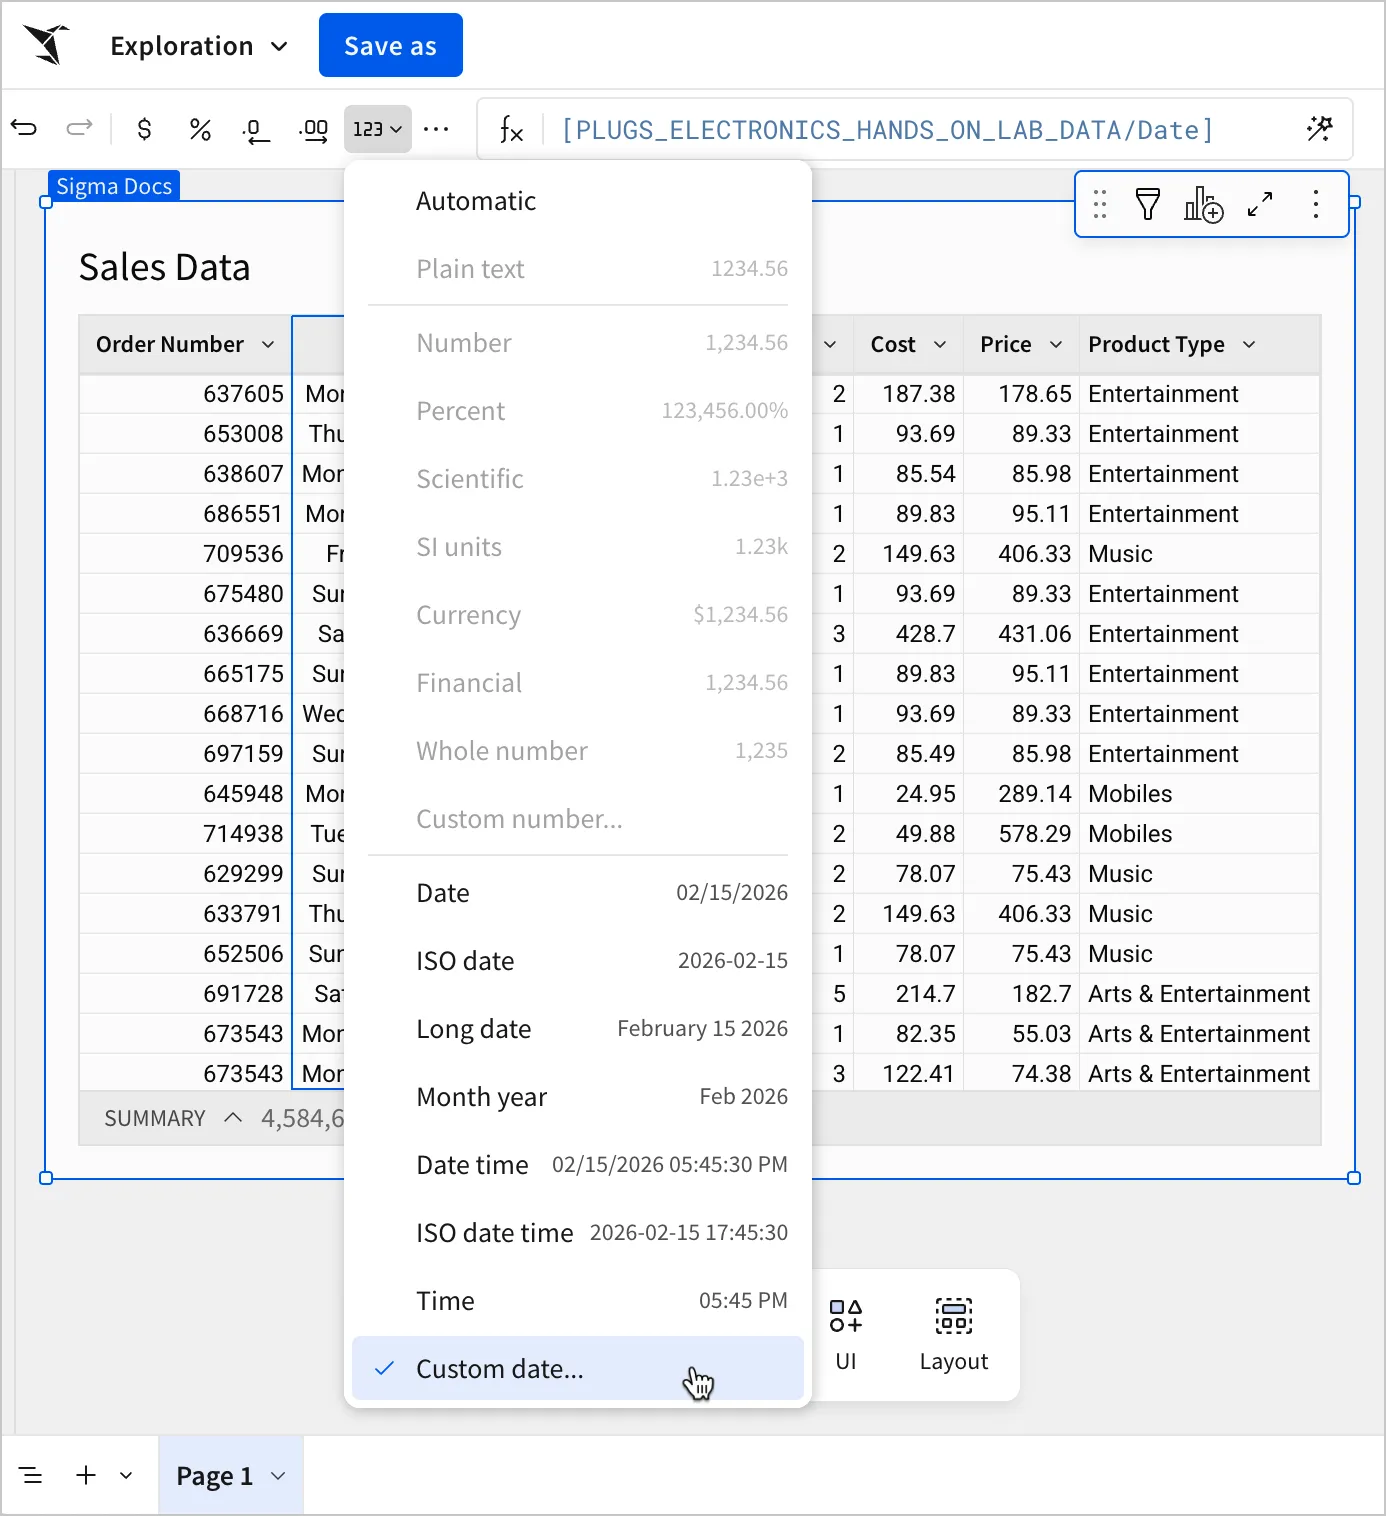Choose Date time format
This screenshot has height=1516, width=1386.
(x=578, y=1165)
